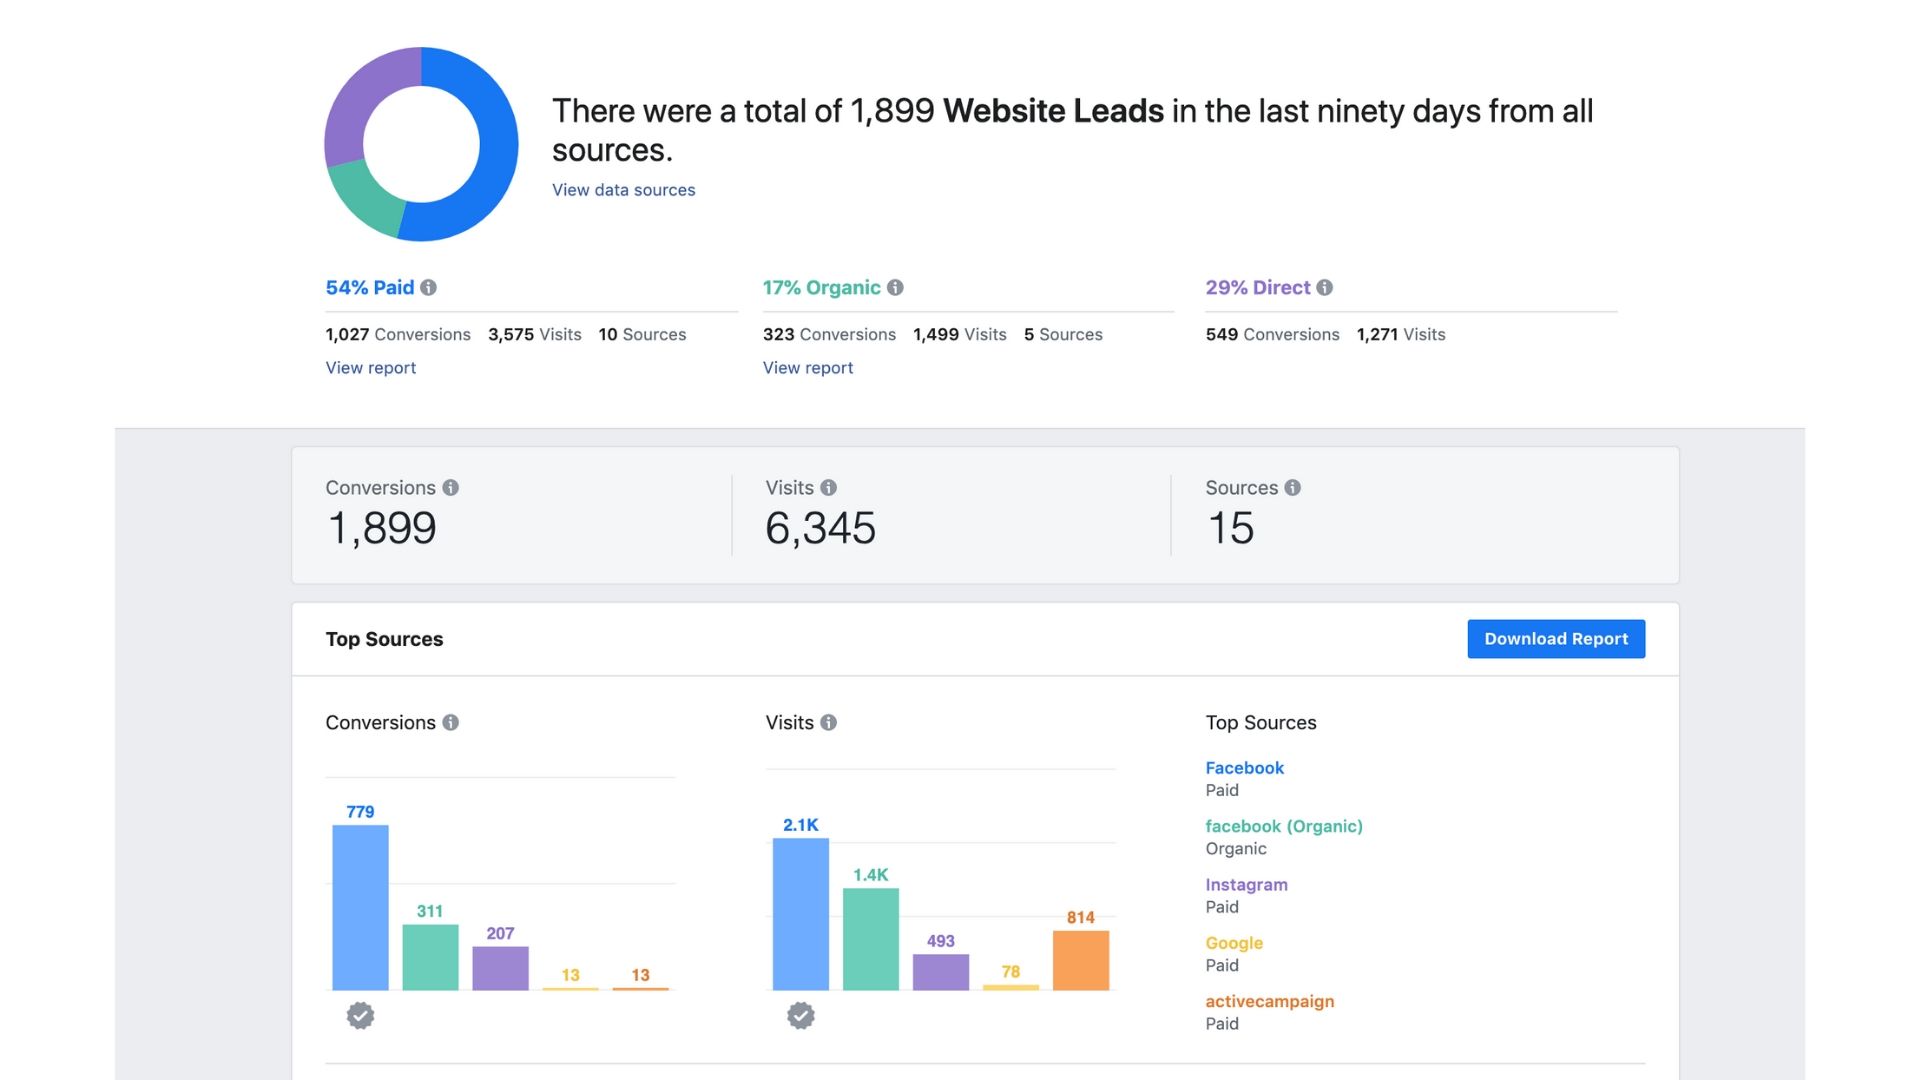Click verified badge under Conversions chart
This screenshot has height=1080, width=1920.
point(361,1016)
